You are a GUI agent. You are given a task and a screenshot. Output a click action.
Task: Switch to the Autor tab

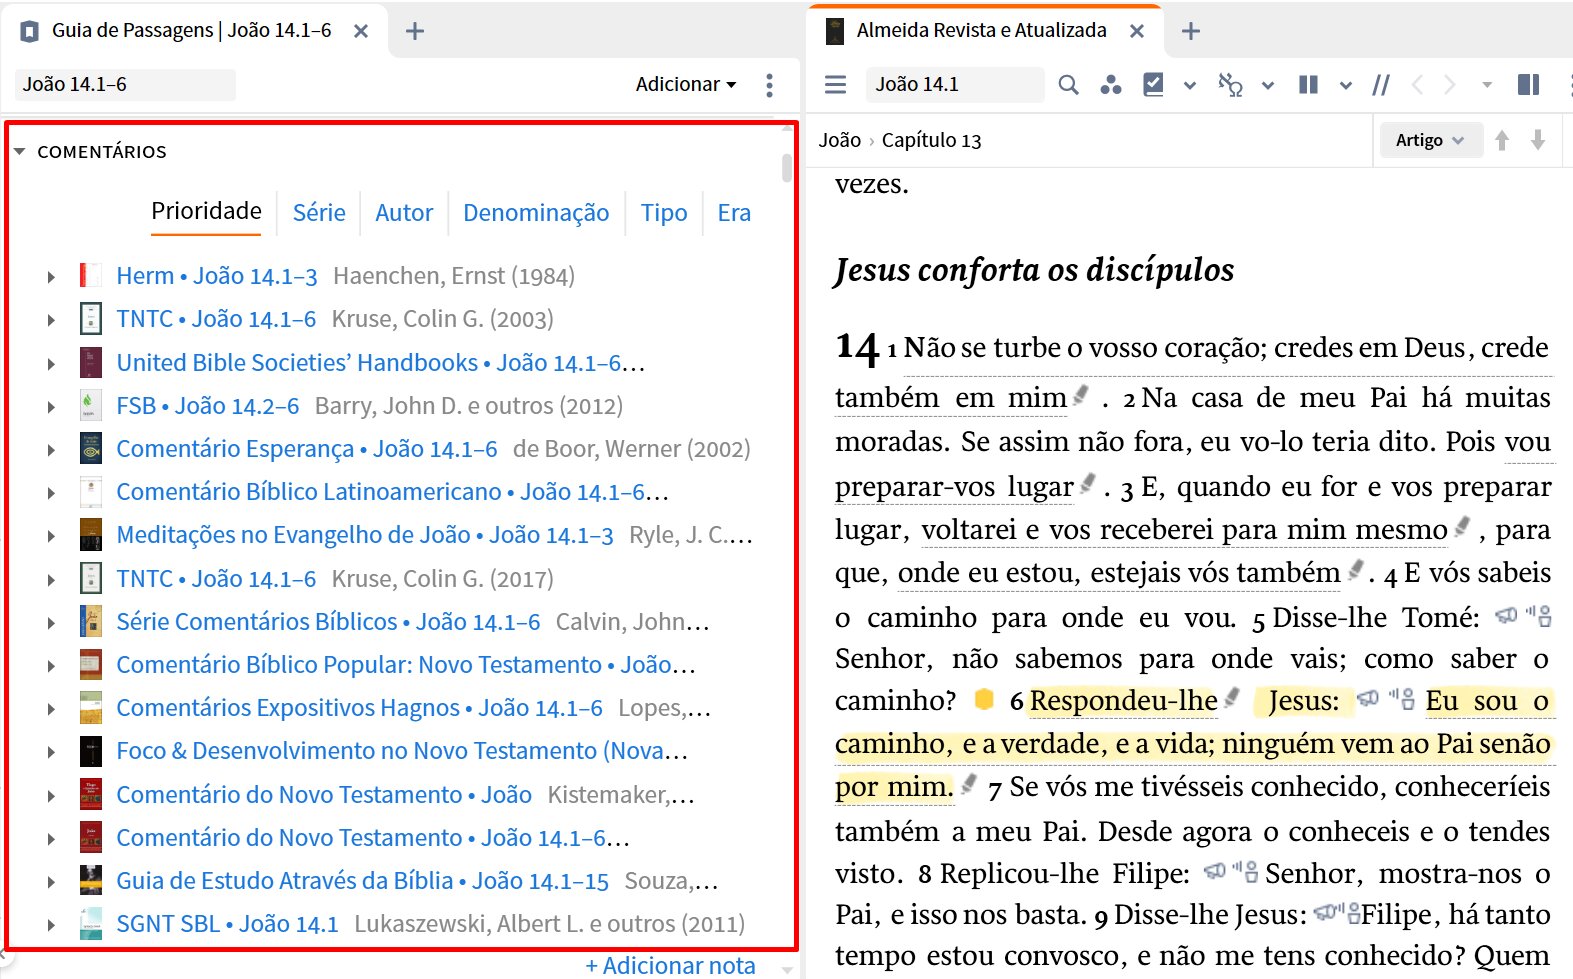(x=404, y=213)
